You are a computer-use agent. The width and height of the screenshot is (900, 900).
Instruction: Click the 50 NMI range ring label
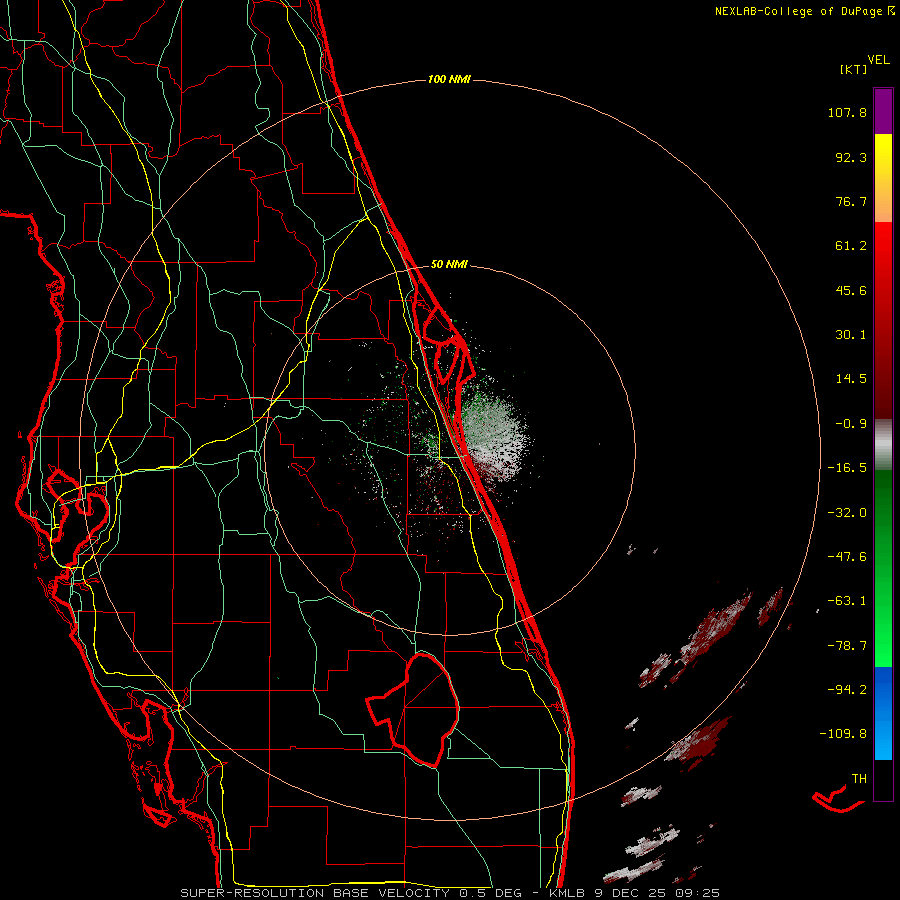click(449, 264)
